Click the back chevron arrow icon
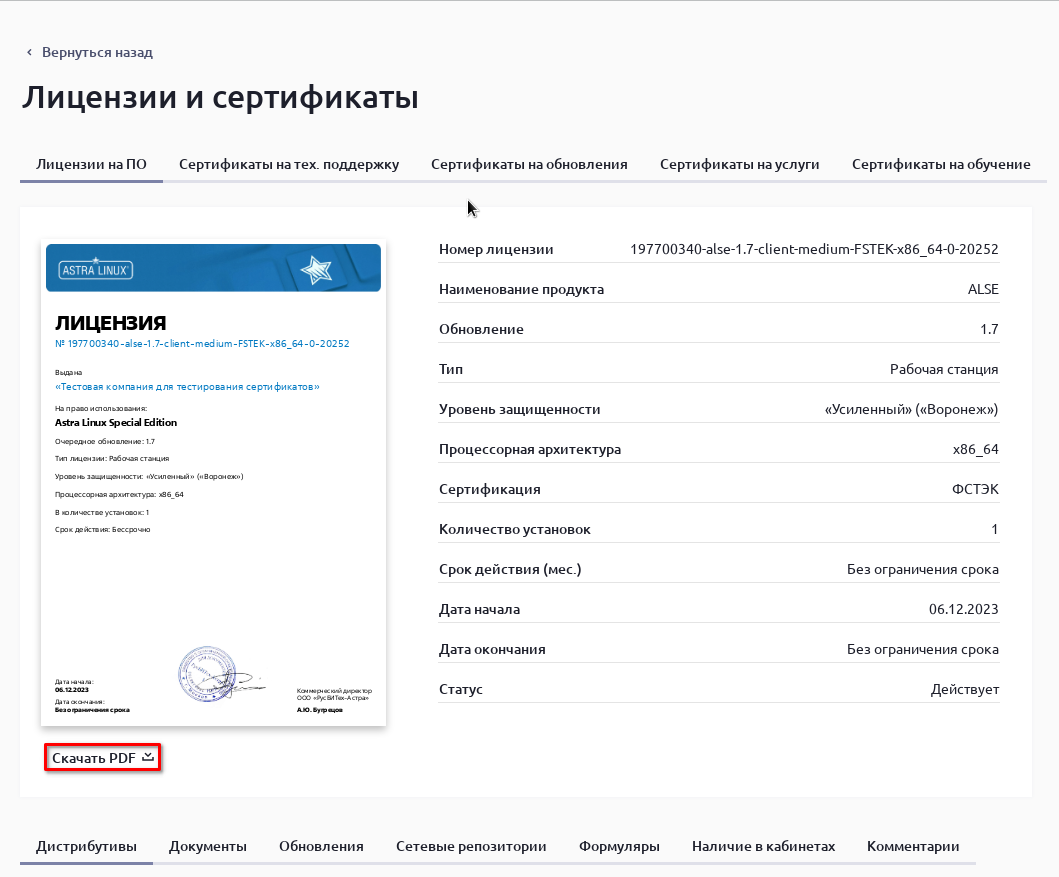This screenshot has height=877, width=1059. point(29,52)
